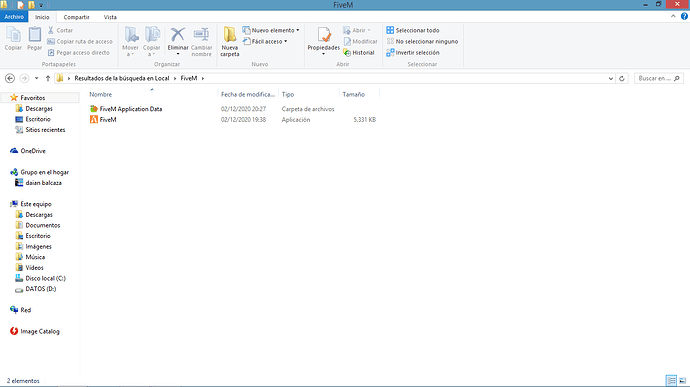This screenshot has height=387, width=690.
Task: Click the Eliminar delete icon in ribbon
Action: 178,34
